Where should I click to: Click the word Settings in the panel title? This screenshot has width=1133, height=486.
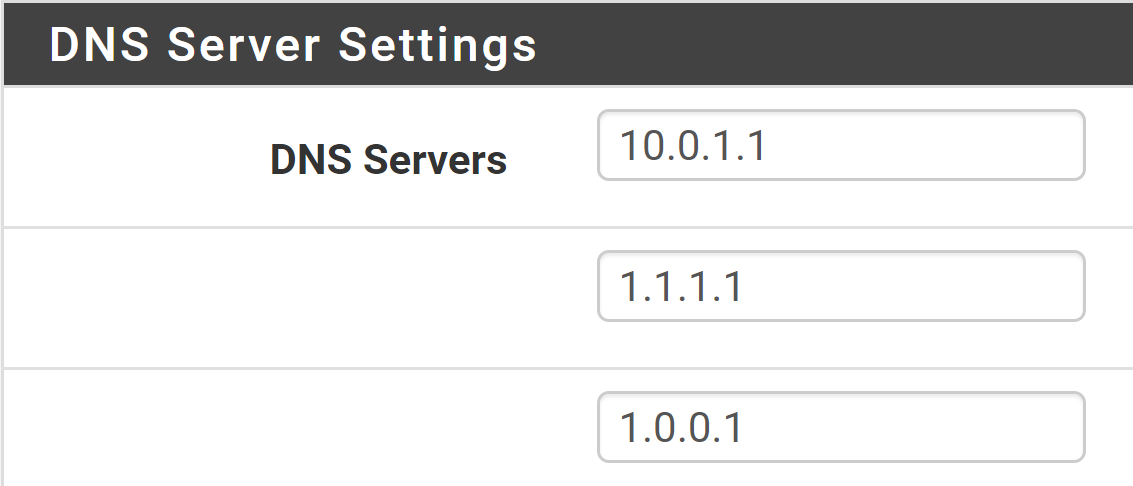point(438,47)
